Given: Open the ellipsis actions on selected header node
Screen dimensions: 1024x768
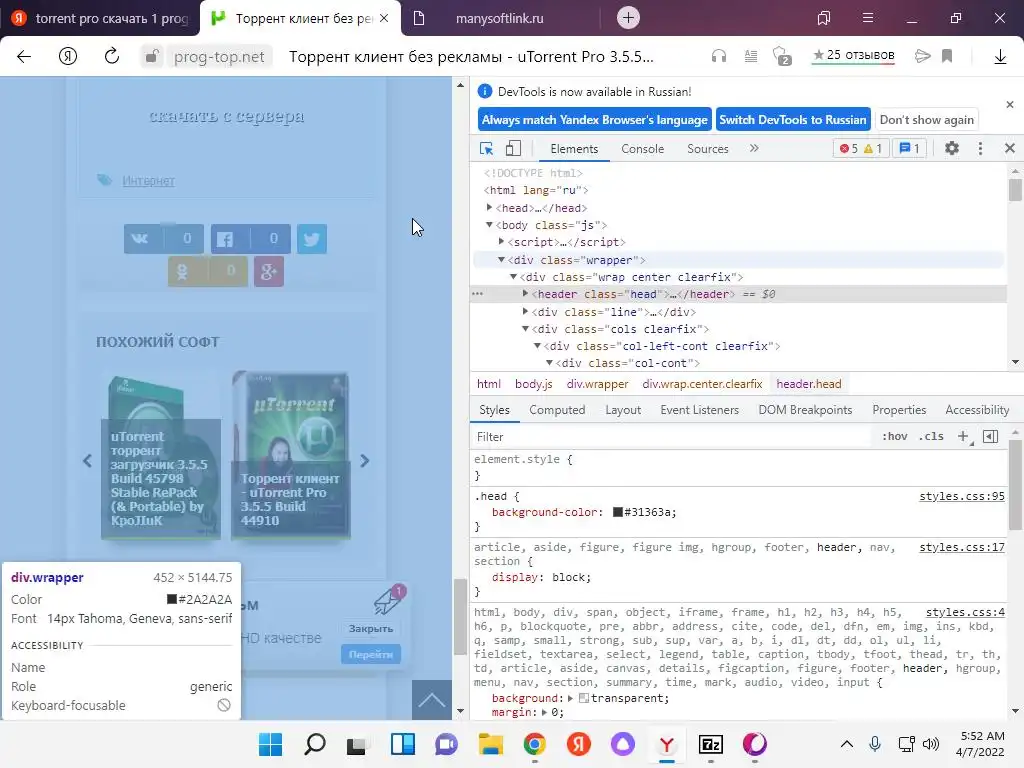Looking at the screenshot, I should pyautogui.click(x=477, y=294).
